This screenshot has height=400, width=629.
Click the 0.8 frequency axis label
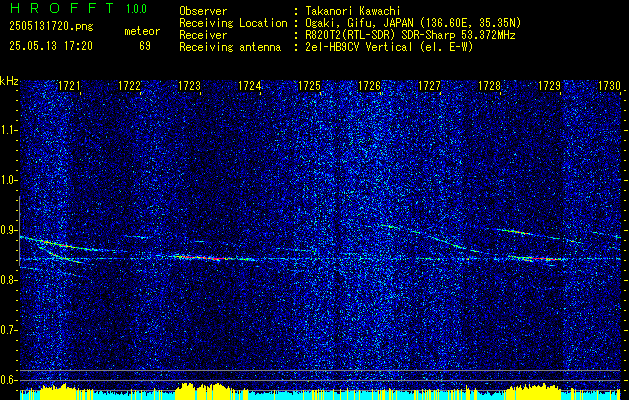tap(8, 280)
